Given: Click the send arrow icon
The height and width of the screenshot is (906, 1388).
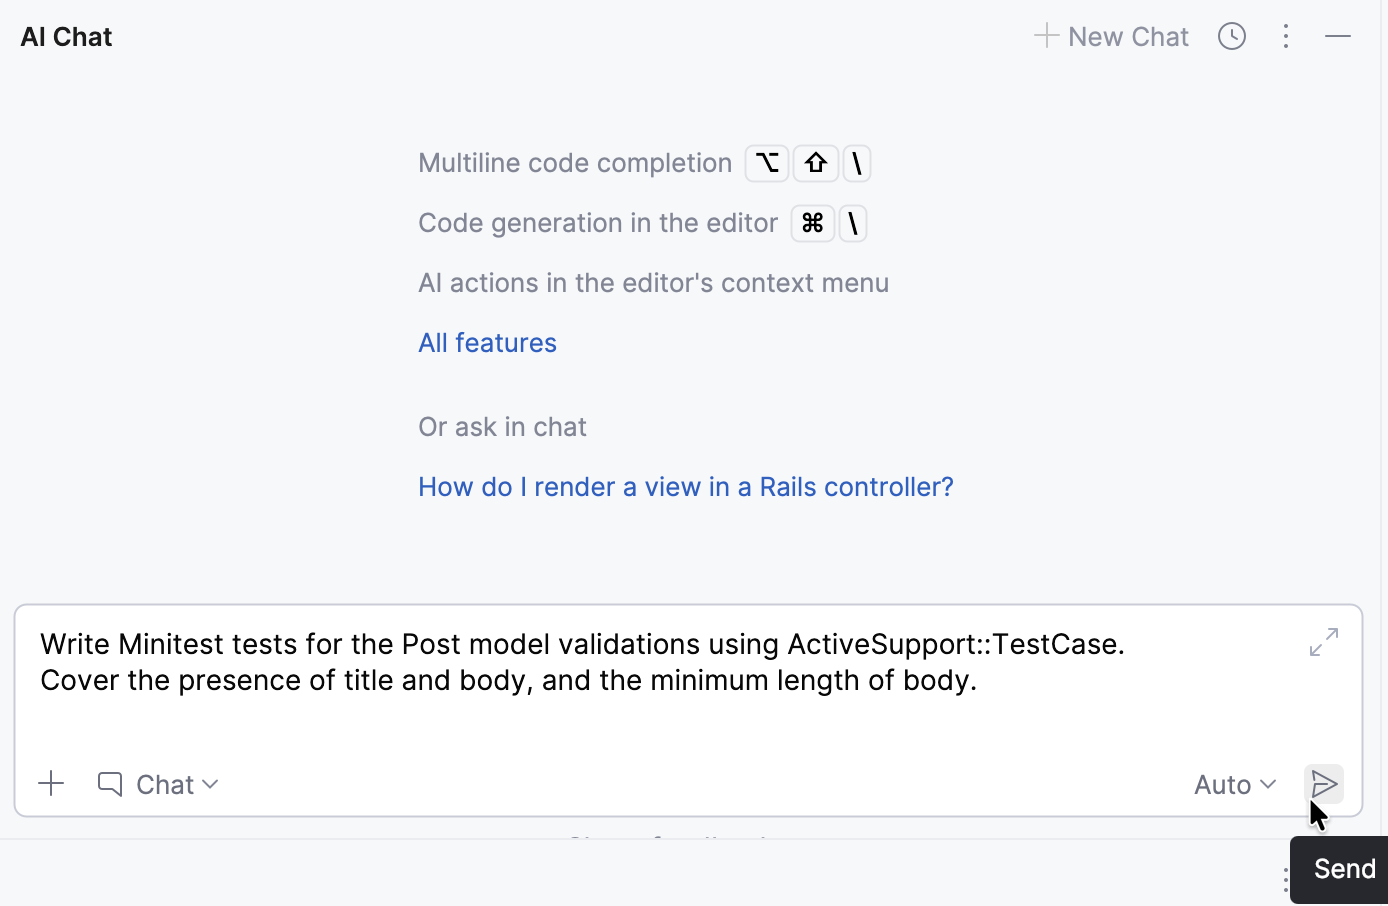Looking at the screenshot, I should [1324, 784].
